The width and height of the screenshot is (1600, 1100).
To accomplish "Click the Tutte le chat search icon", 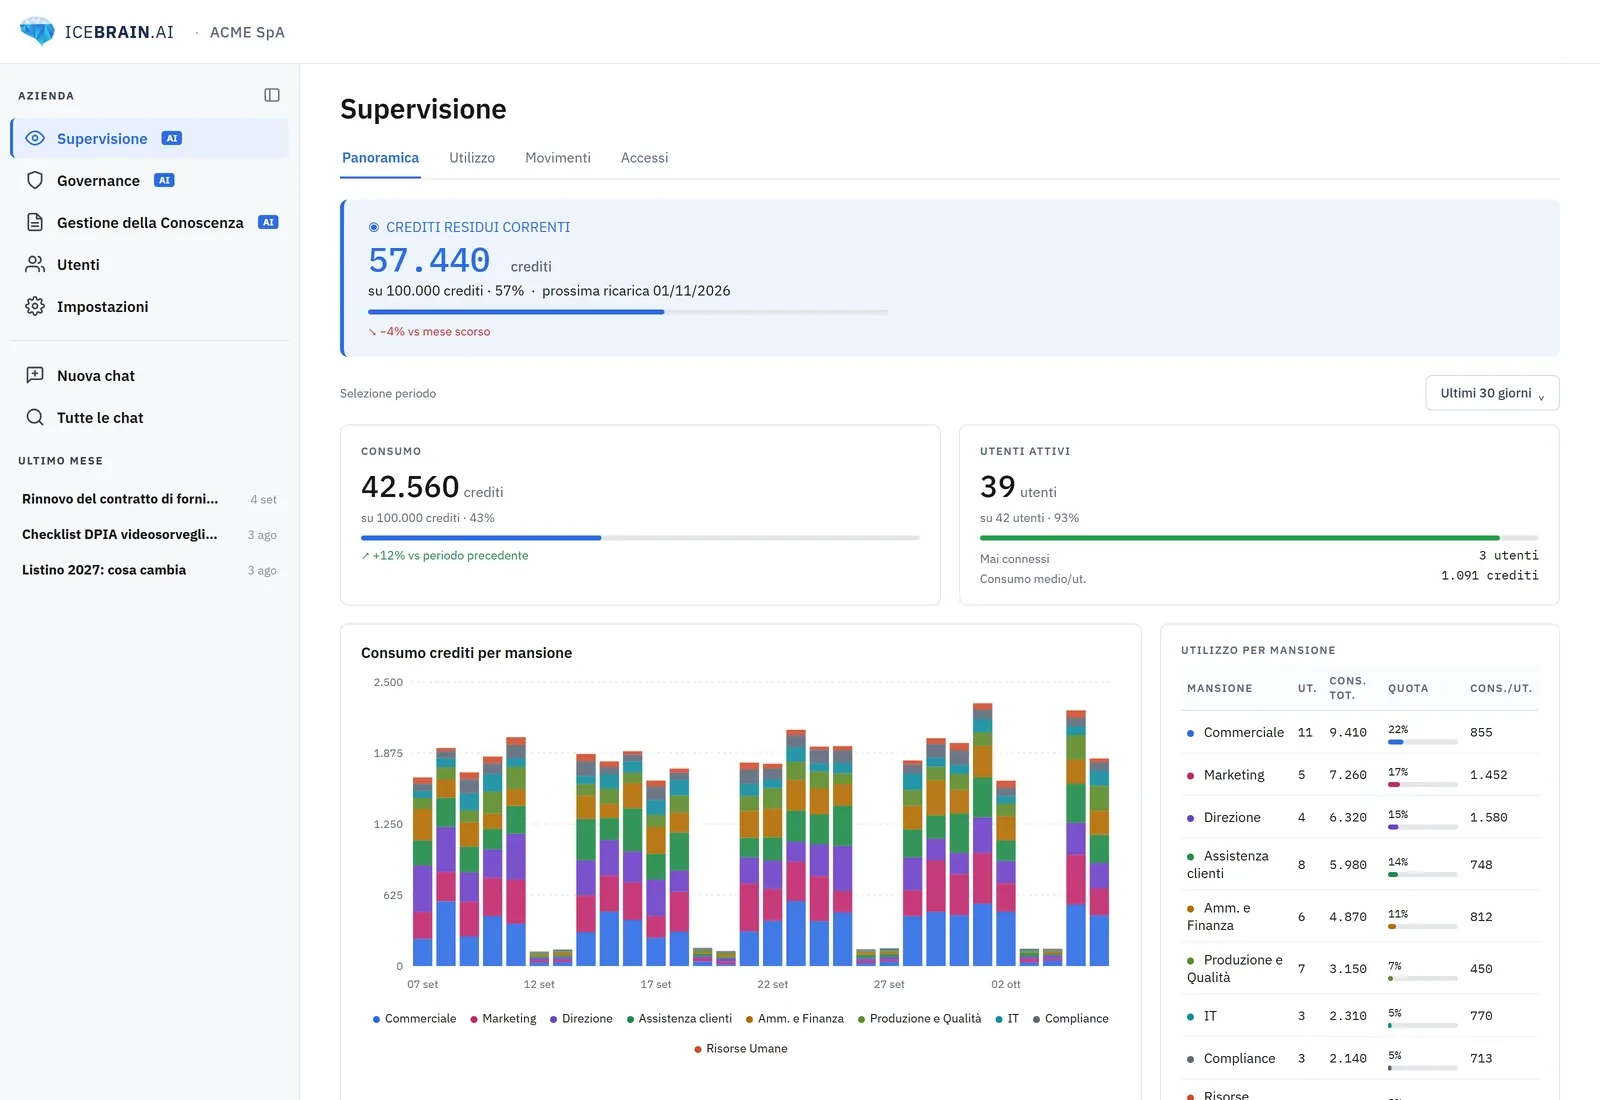I will point(35,417).
